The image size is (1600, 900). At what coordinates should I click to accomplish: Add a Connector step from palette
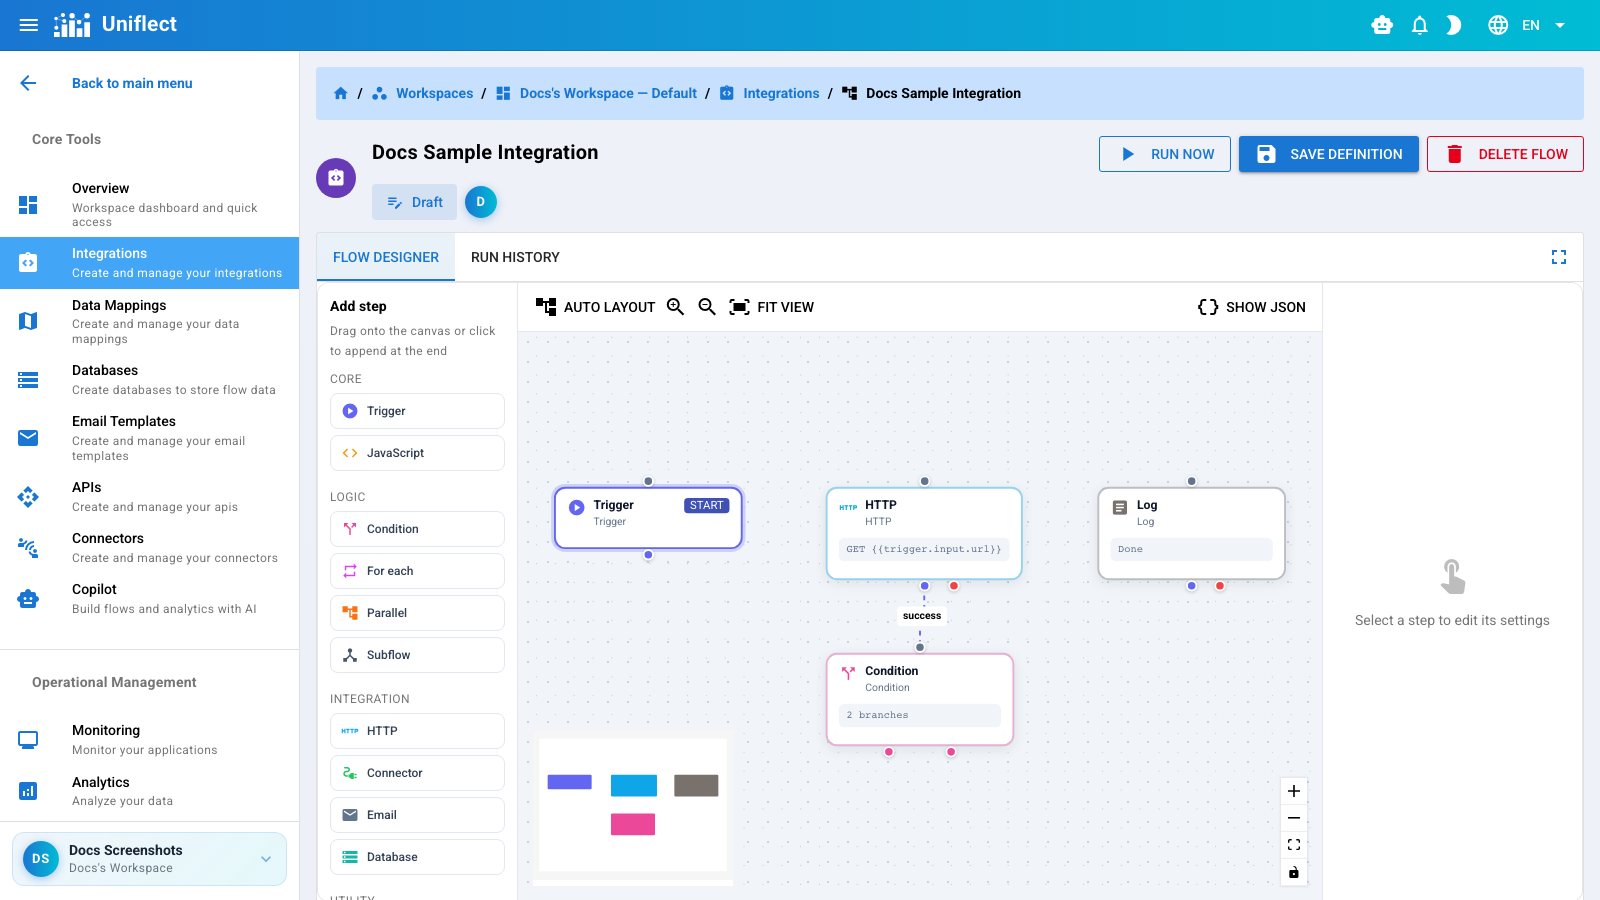coord(417,773)
